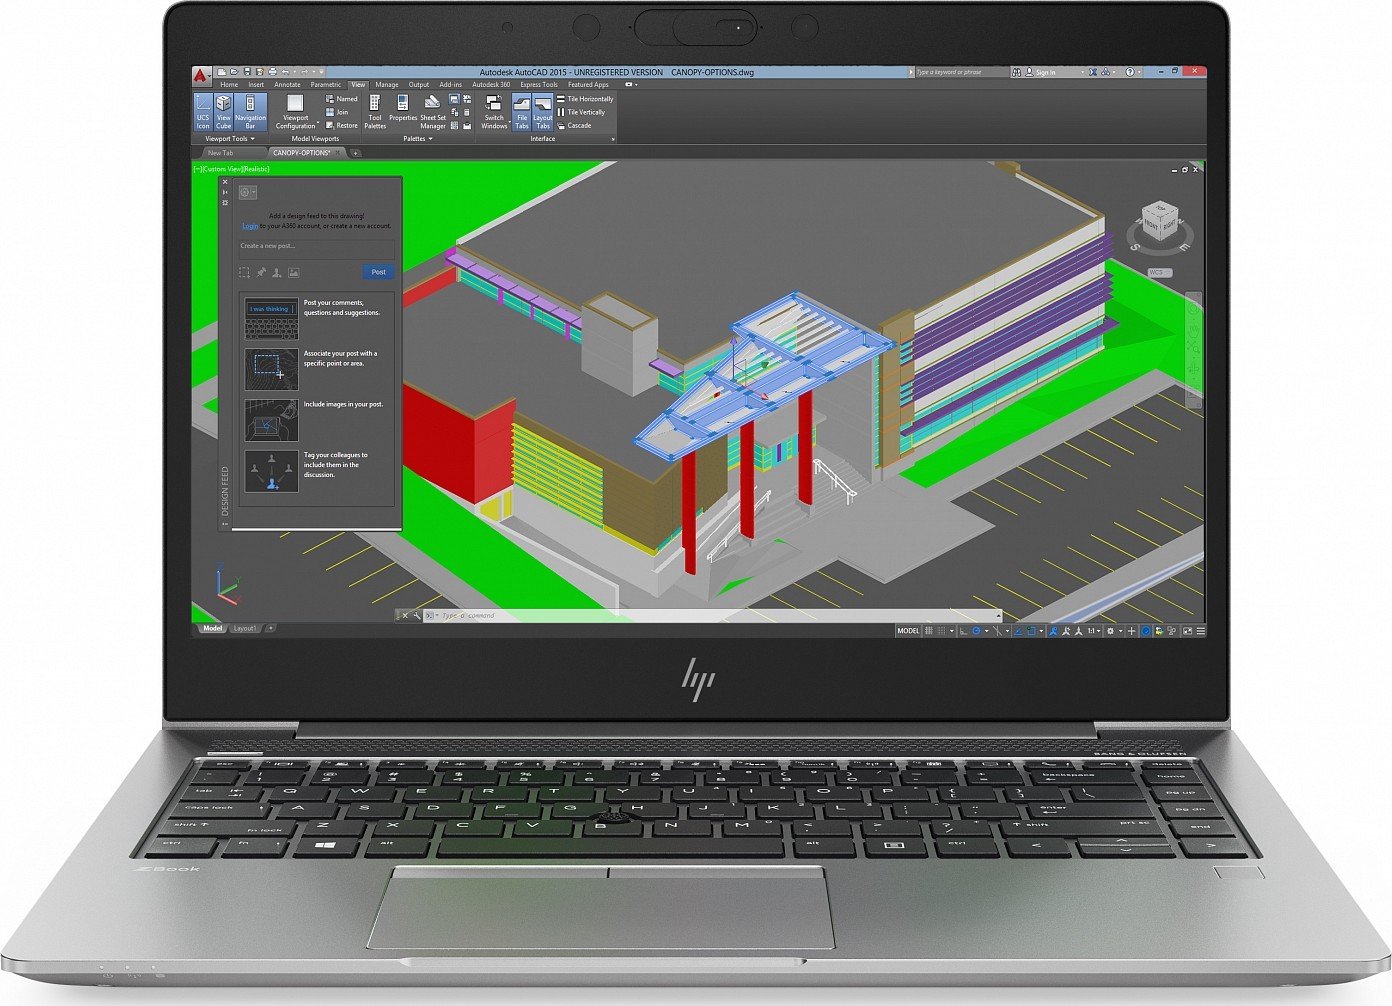Screen dimensions: 1392x1006
Task: Click Cascade windows
Action: pos(575,125)
